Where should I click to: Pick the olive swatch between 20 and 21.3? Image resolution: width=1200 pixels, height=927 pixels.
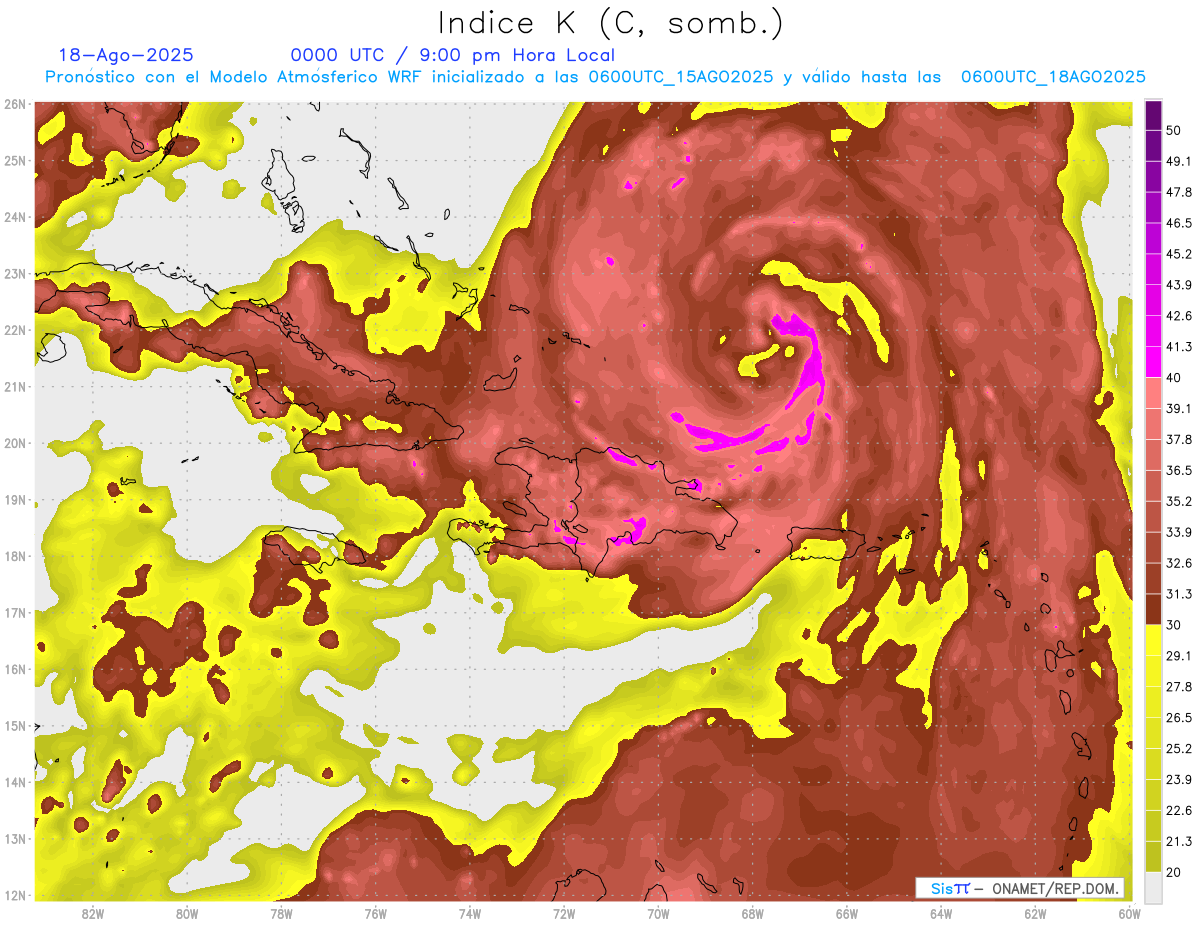pos(1154,856)
